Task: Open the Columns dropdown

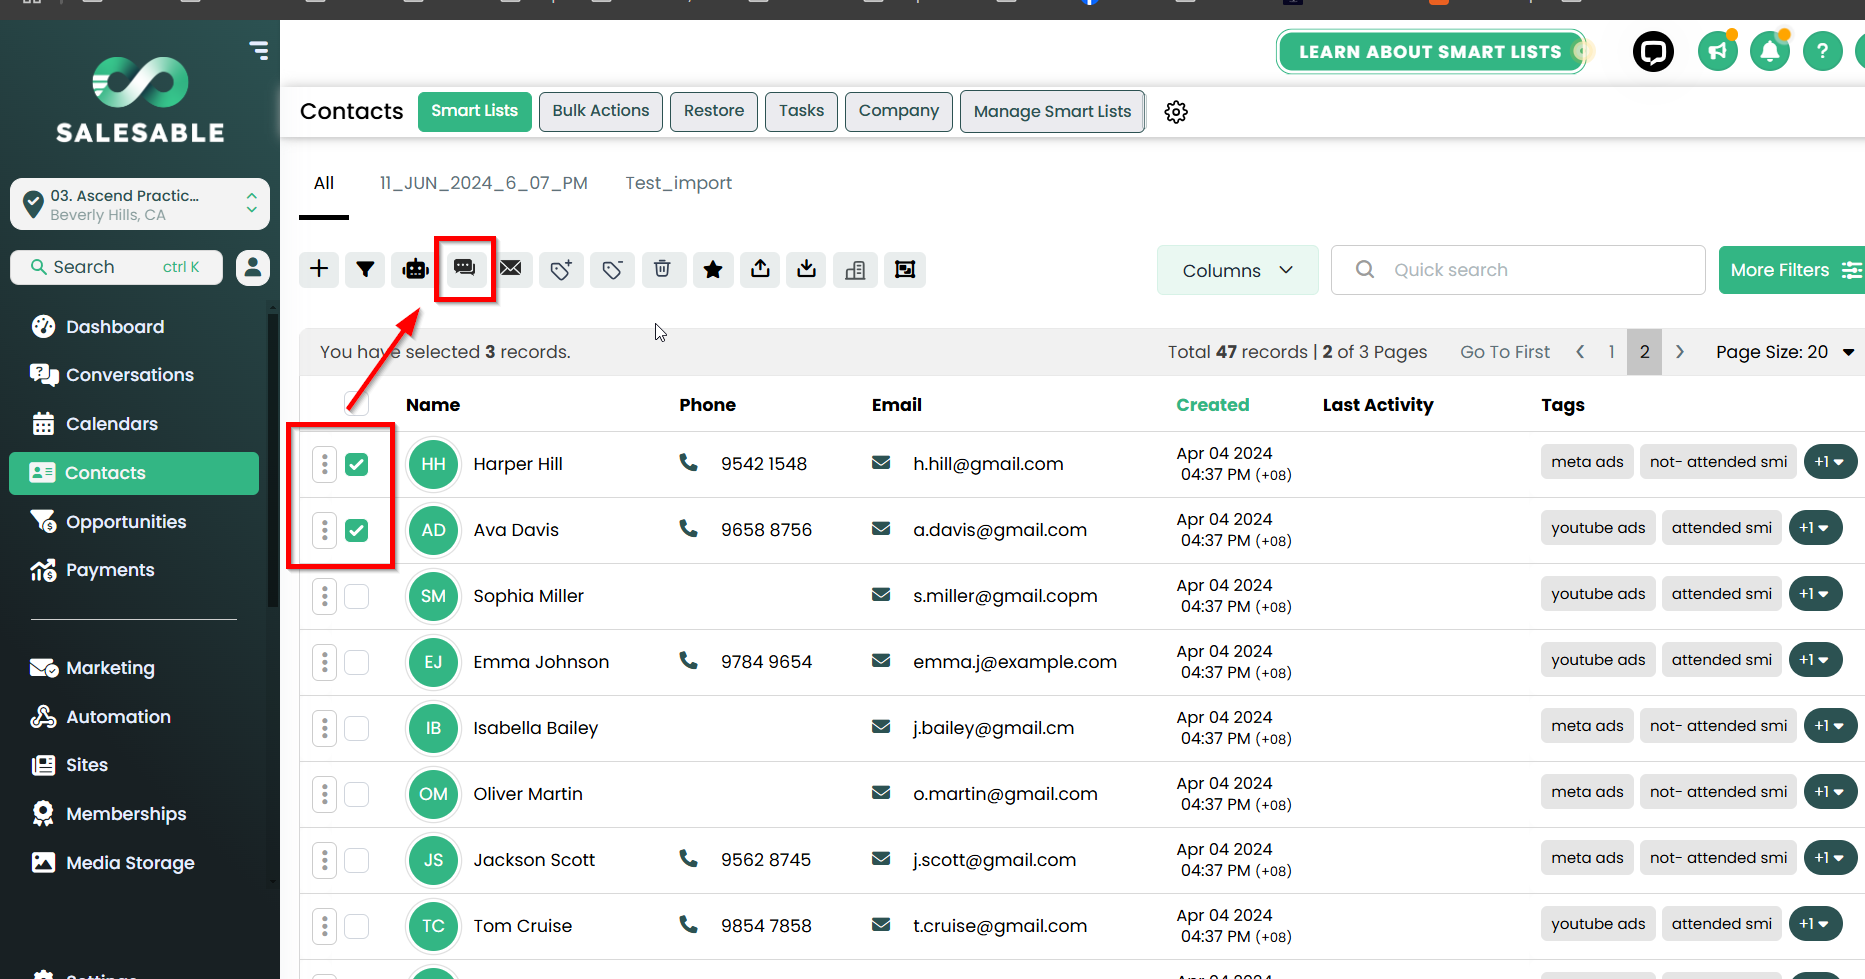Action: tap(1237, 270)
